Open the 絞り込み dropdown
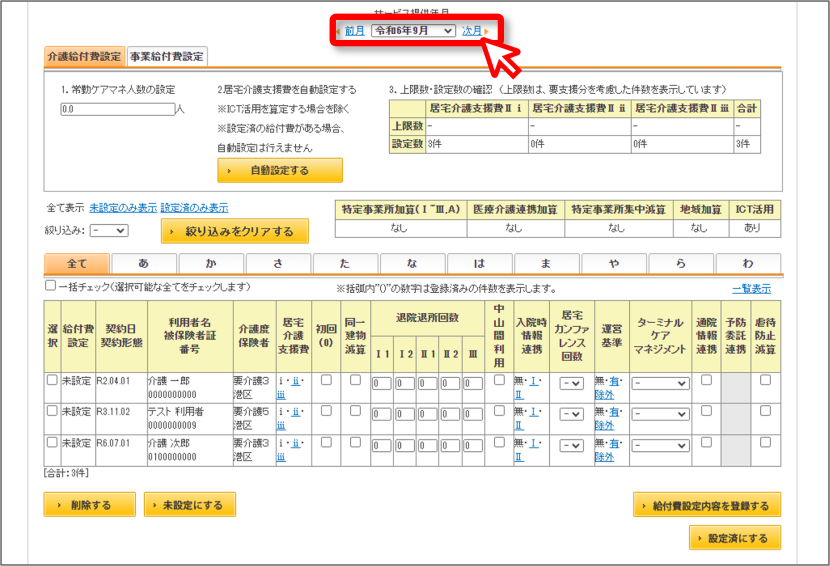Viewport: 830px width, 566px height. pos(109,231)
